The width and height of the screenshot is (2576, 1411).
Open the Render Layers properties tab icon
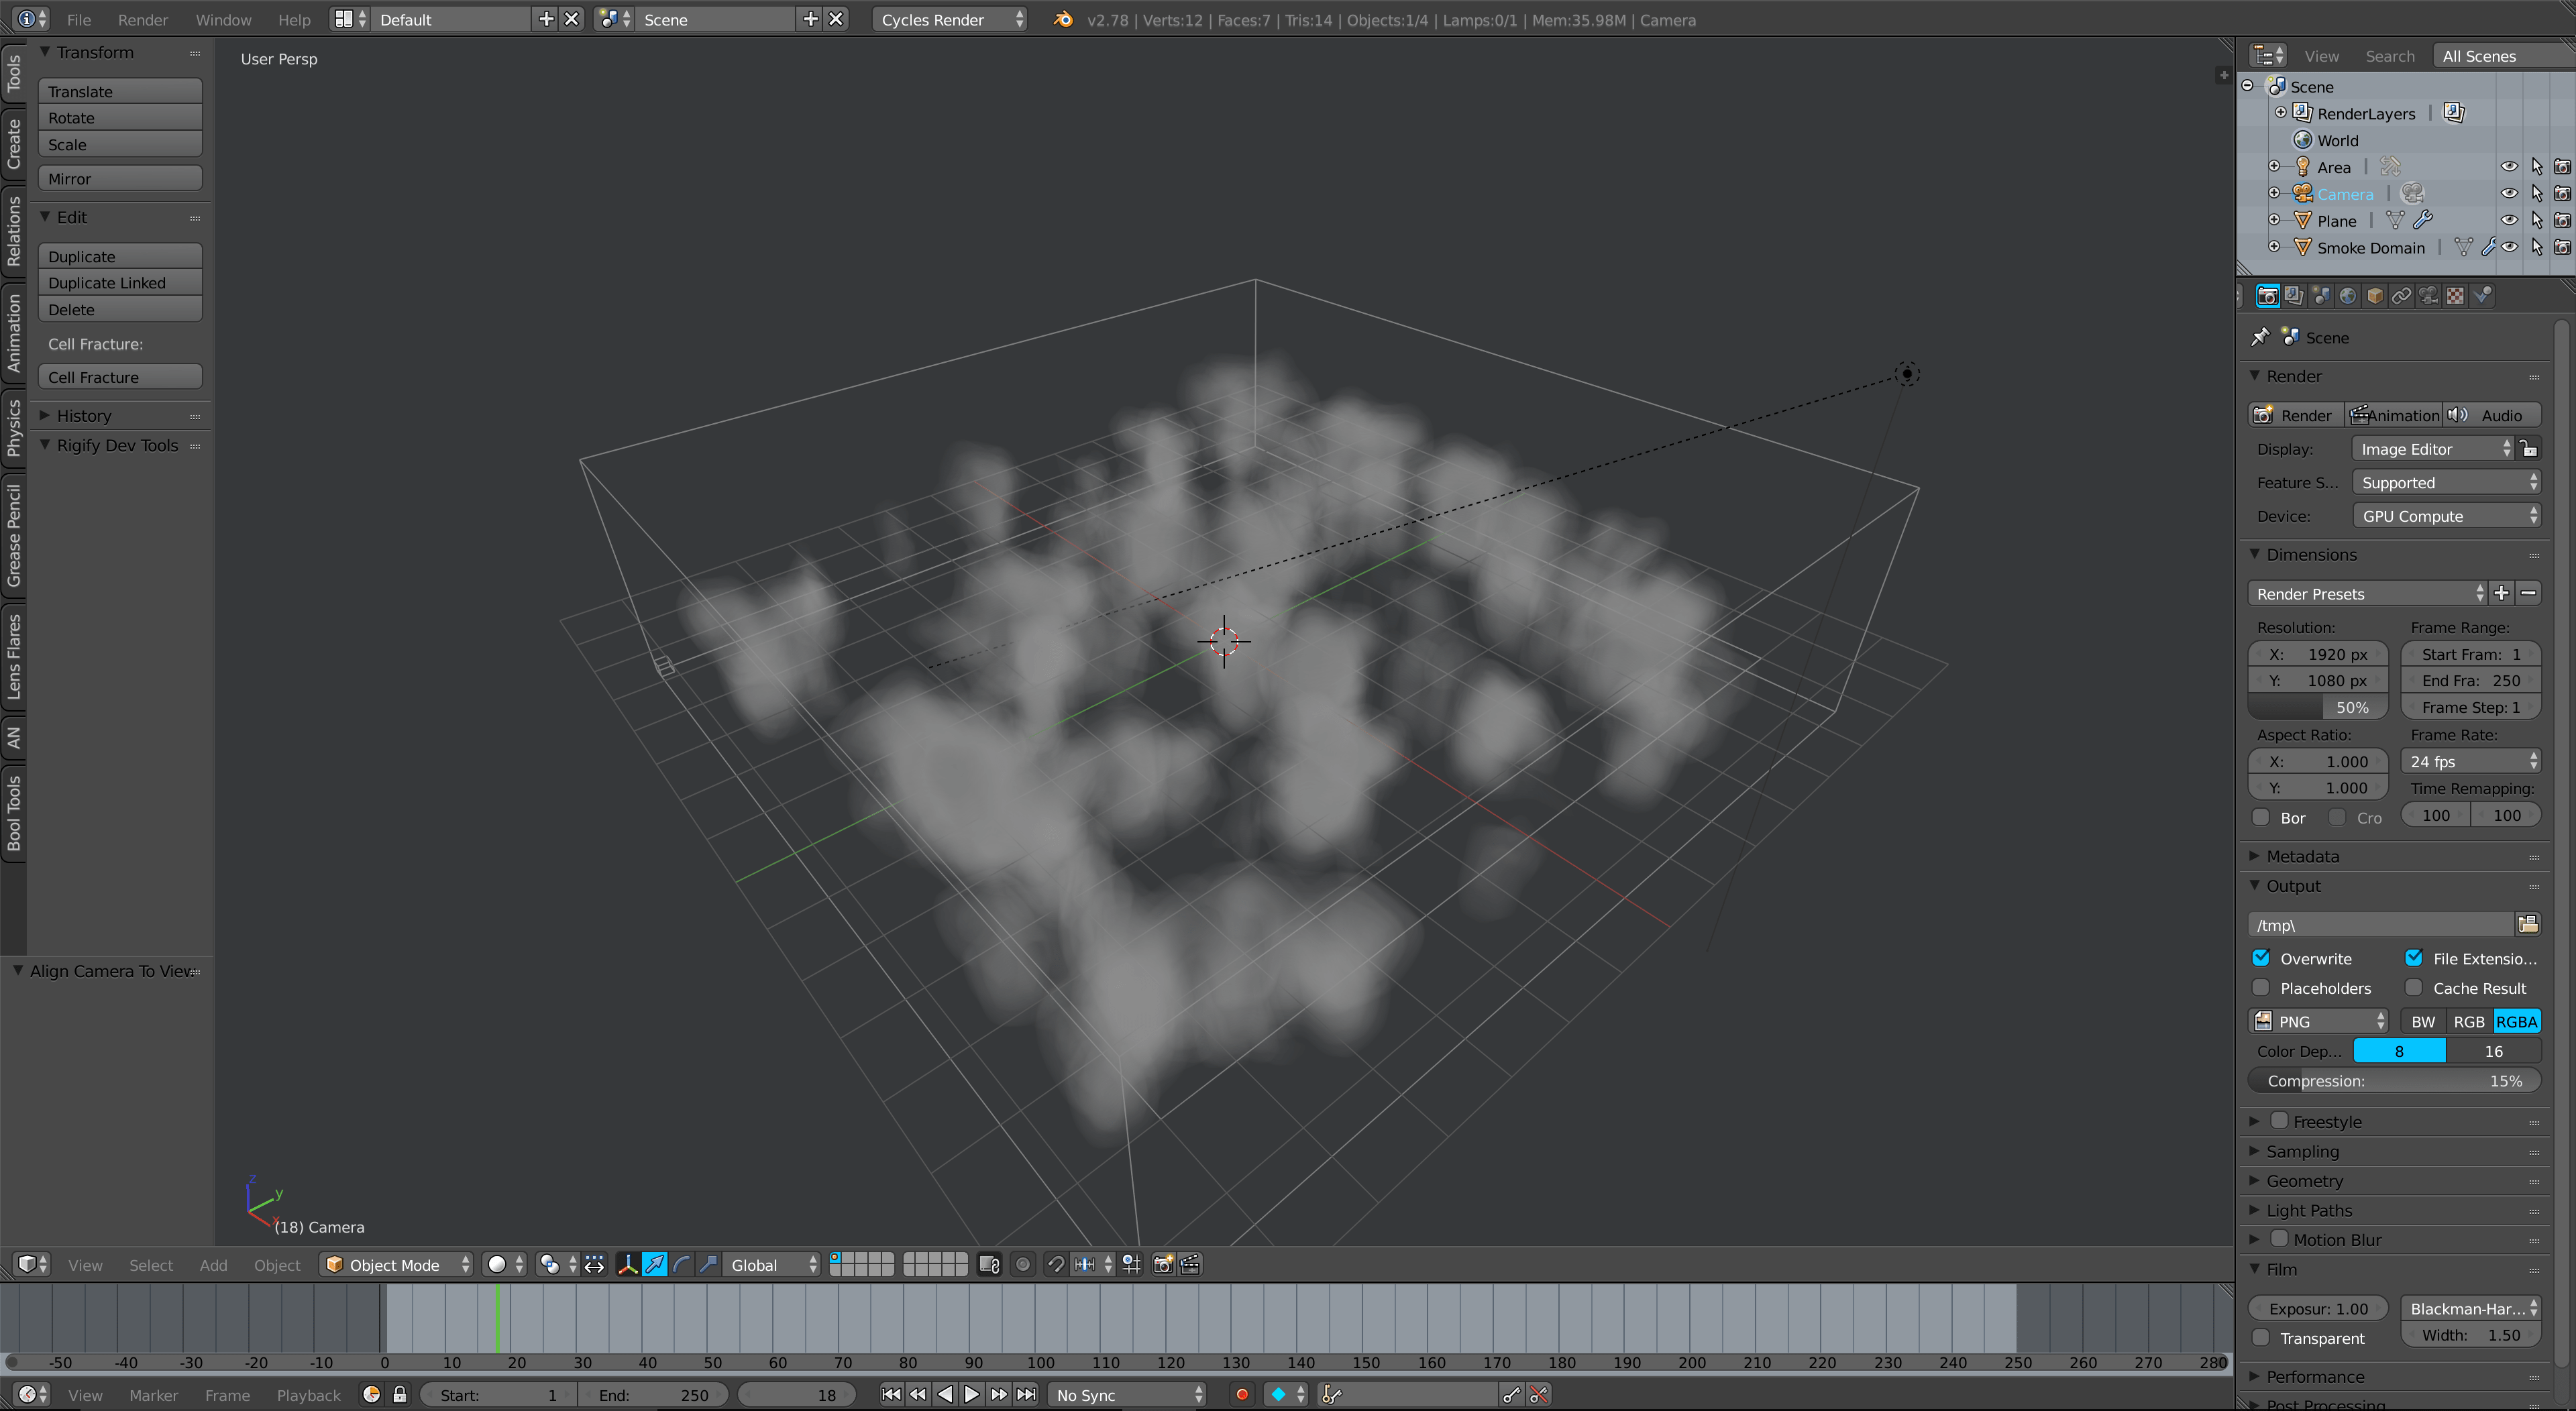(x=2294, y=295)
